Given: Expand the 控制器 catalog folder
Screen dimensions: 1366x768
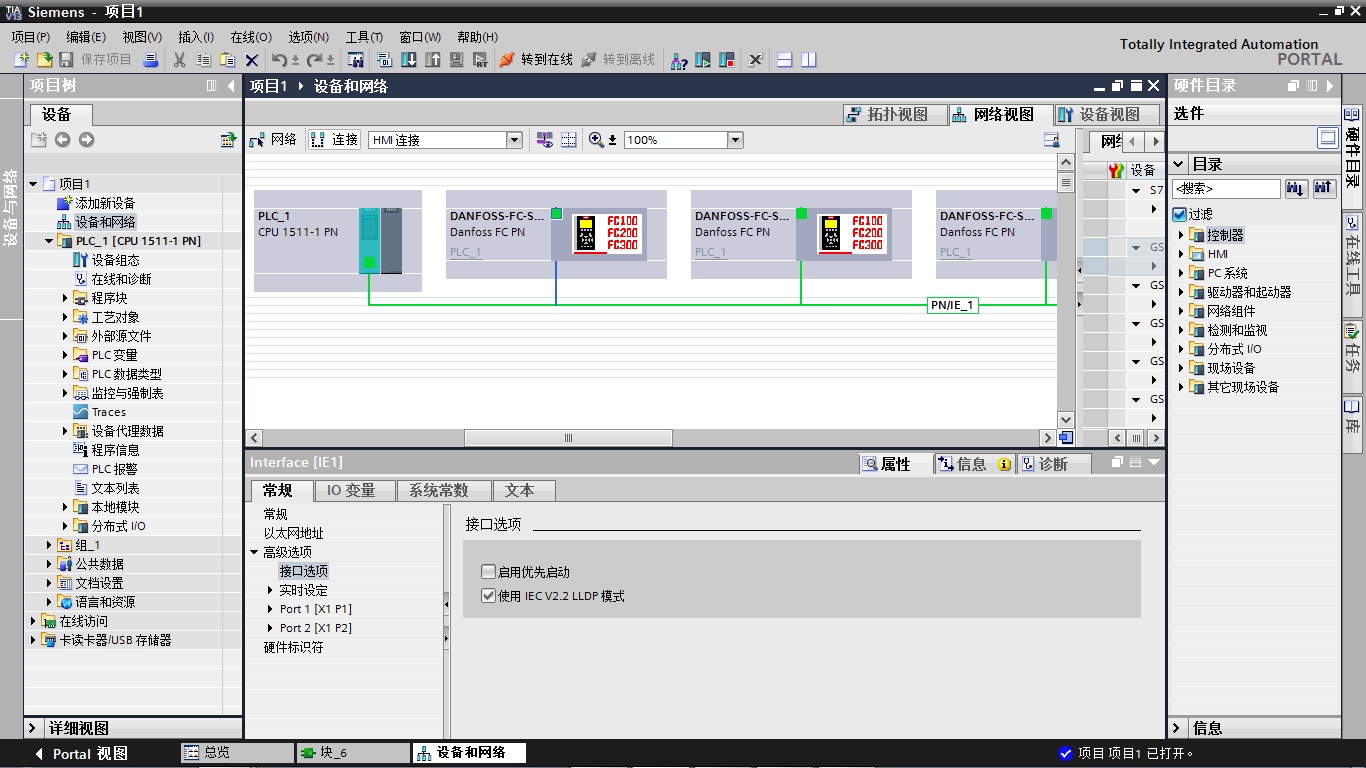Looking at the screenshot, I should click(x=1181, y=235).
